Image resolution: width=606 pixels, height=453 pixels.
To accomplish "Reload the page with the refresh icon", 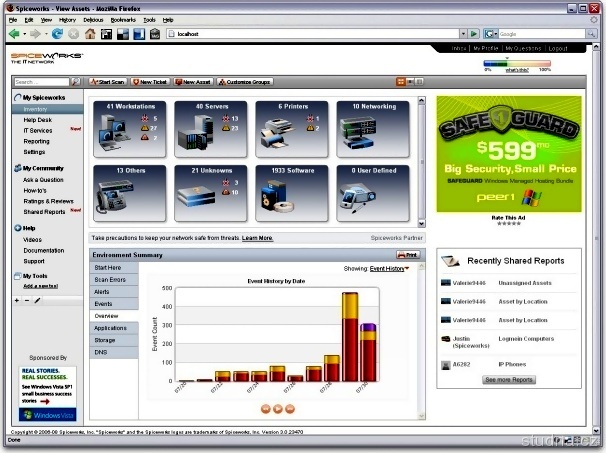I will [x=57, y=34].
